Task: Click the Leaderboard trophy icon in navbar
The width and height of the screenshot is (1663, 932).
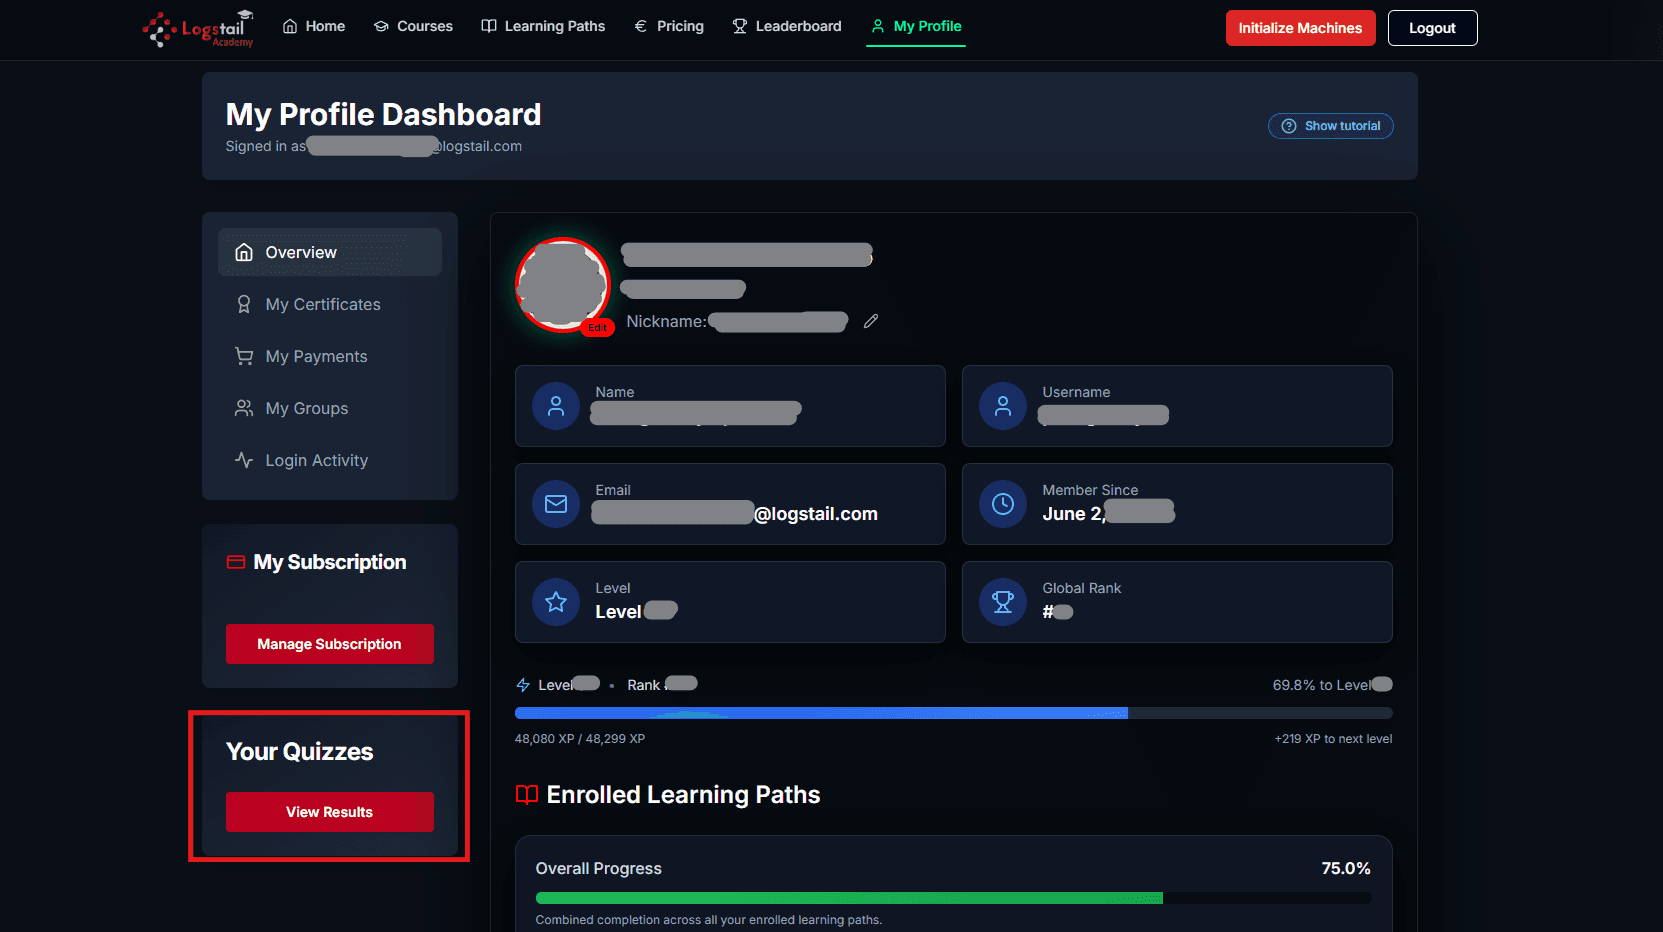Action: point(740,26)
